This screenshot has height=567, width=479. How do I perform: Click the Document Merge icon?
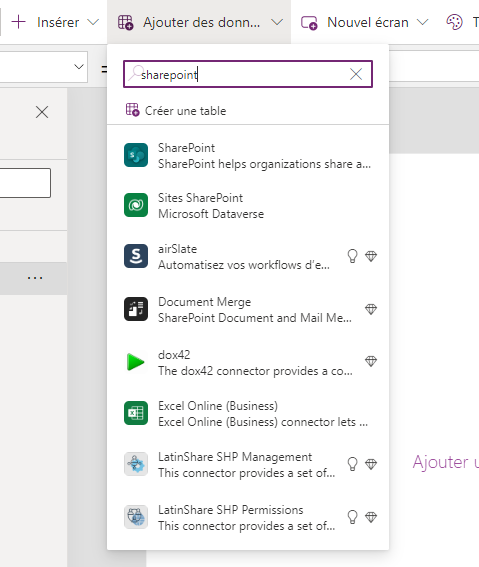point(136,309)
